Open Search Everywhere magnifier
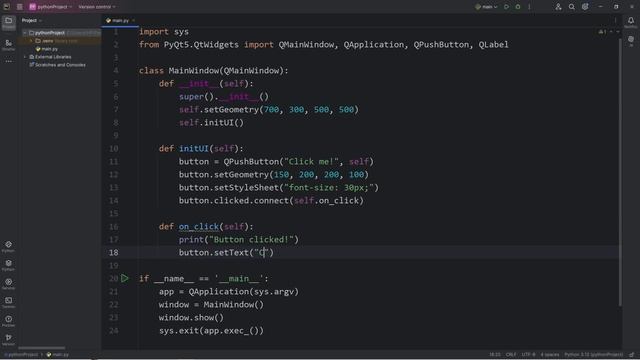This screenshot has height=360, width=640. (572, 7)
